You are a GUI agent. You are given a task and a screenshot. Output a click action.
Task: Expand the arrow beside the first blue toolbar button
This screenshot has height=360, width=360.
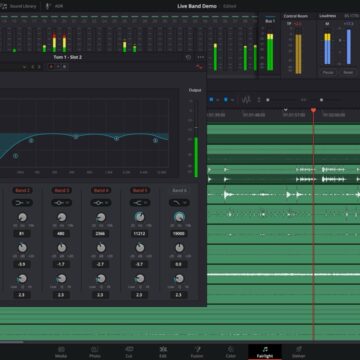click(x=218, y=100)
